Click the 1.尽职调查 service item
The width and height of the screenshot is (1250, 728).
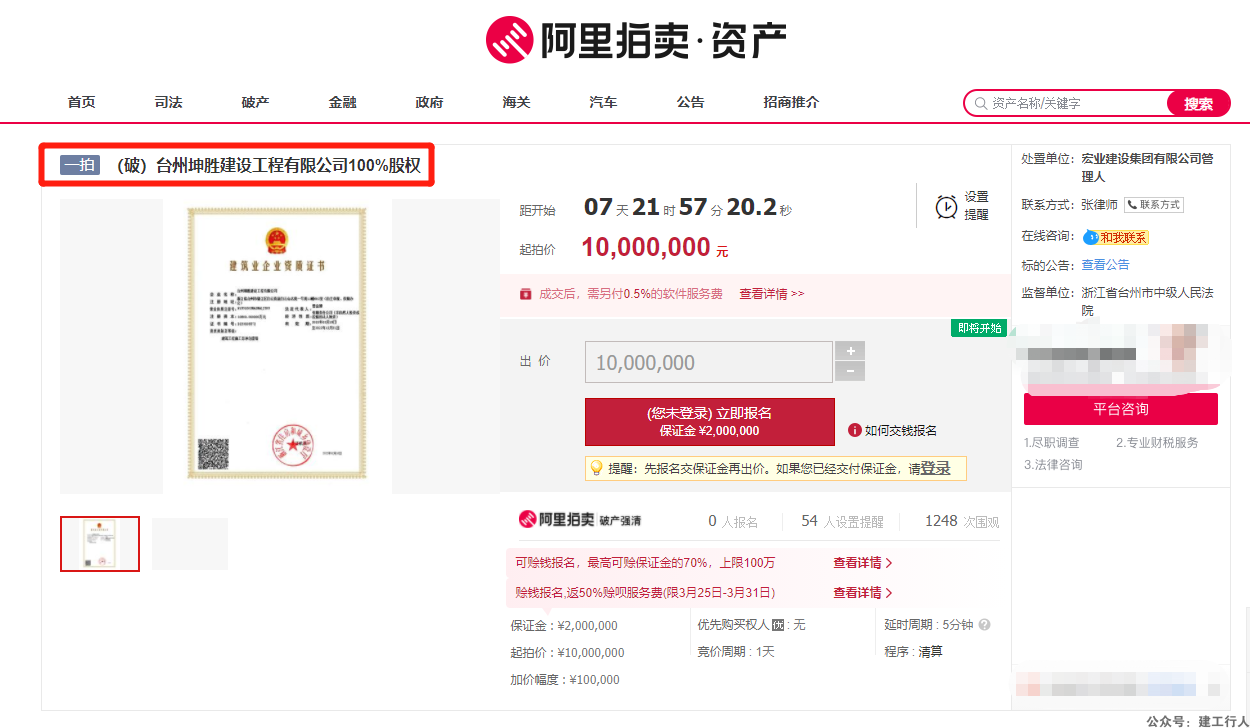pos(1052,442)
